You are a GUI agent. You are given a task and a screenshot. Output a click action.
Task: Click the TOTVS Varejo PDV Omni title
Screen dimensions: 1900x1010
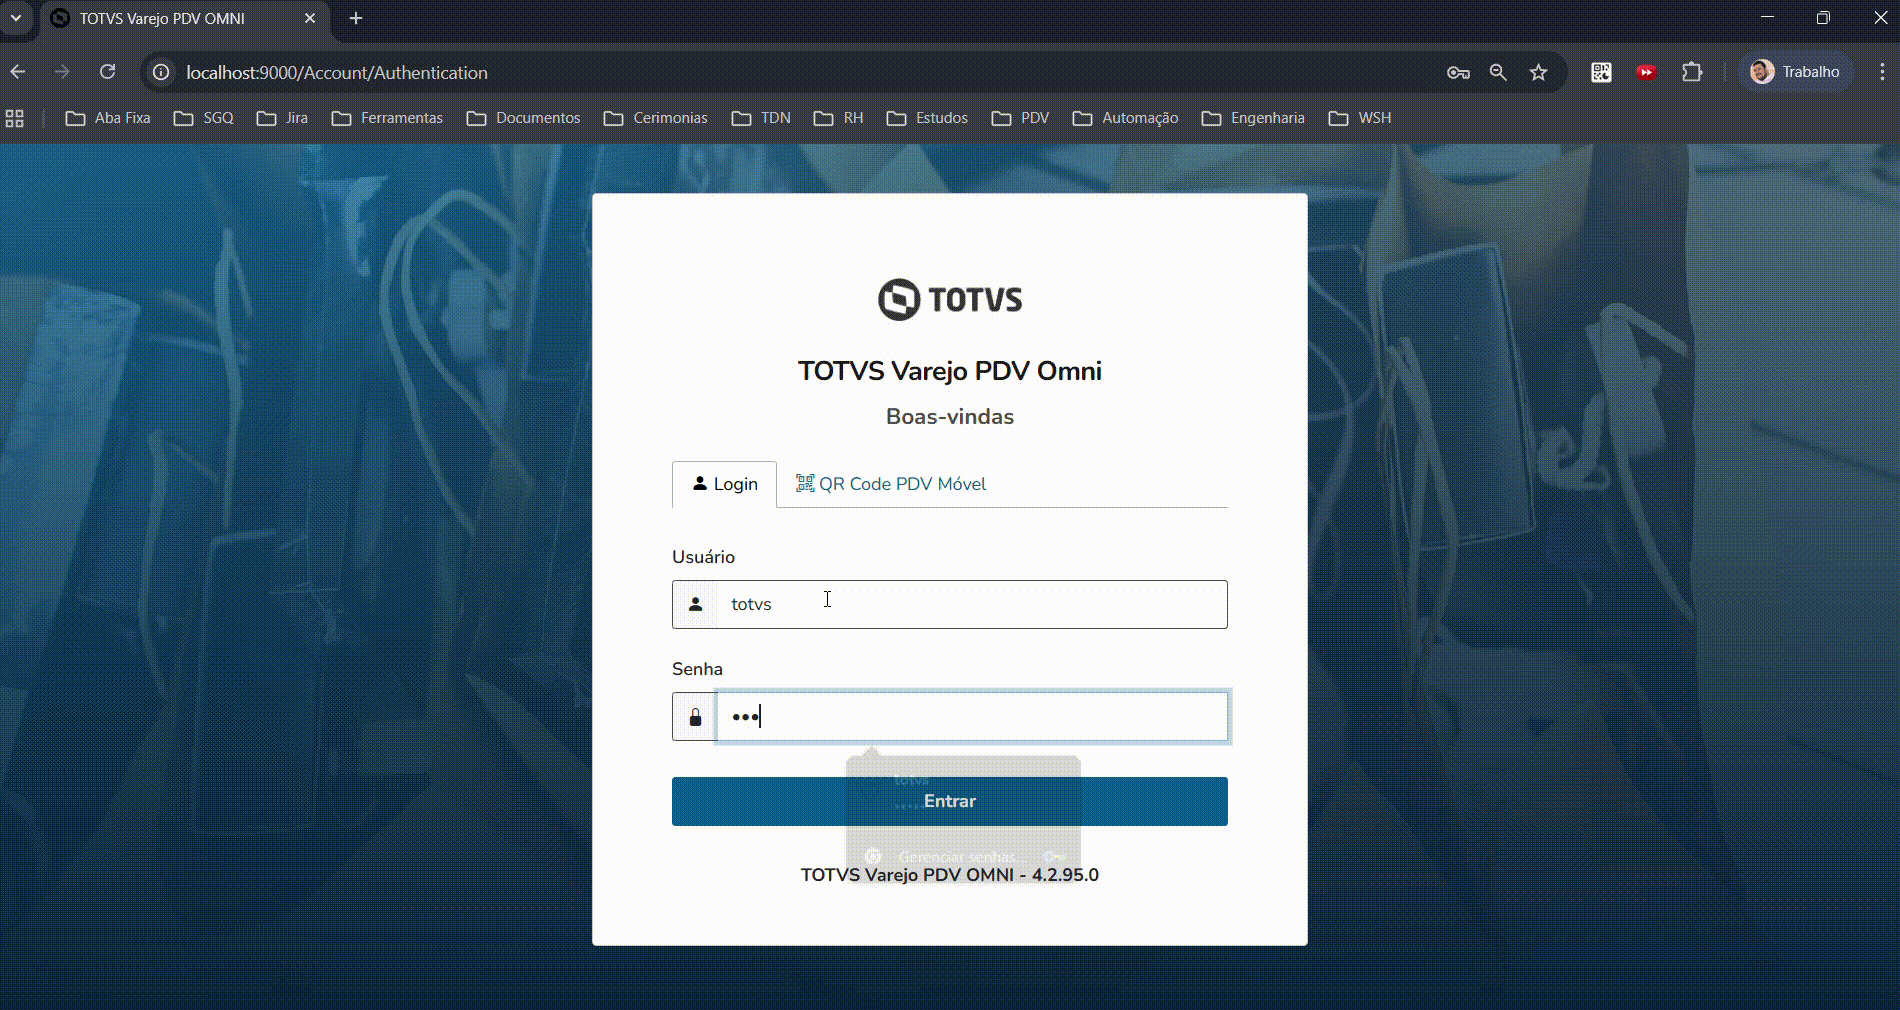(x=950, y=371)
